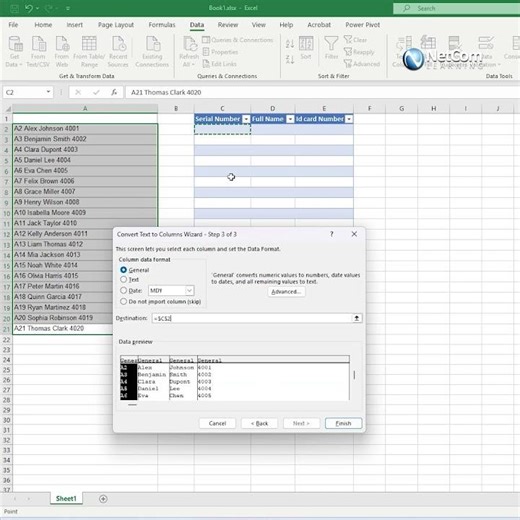Click the Advanced... button

click(286, 292)
